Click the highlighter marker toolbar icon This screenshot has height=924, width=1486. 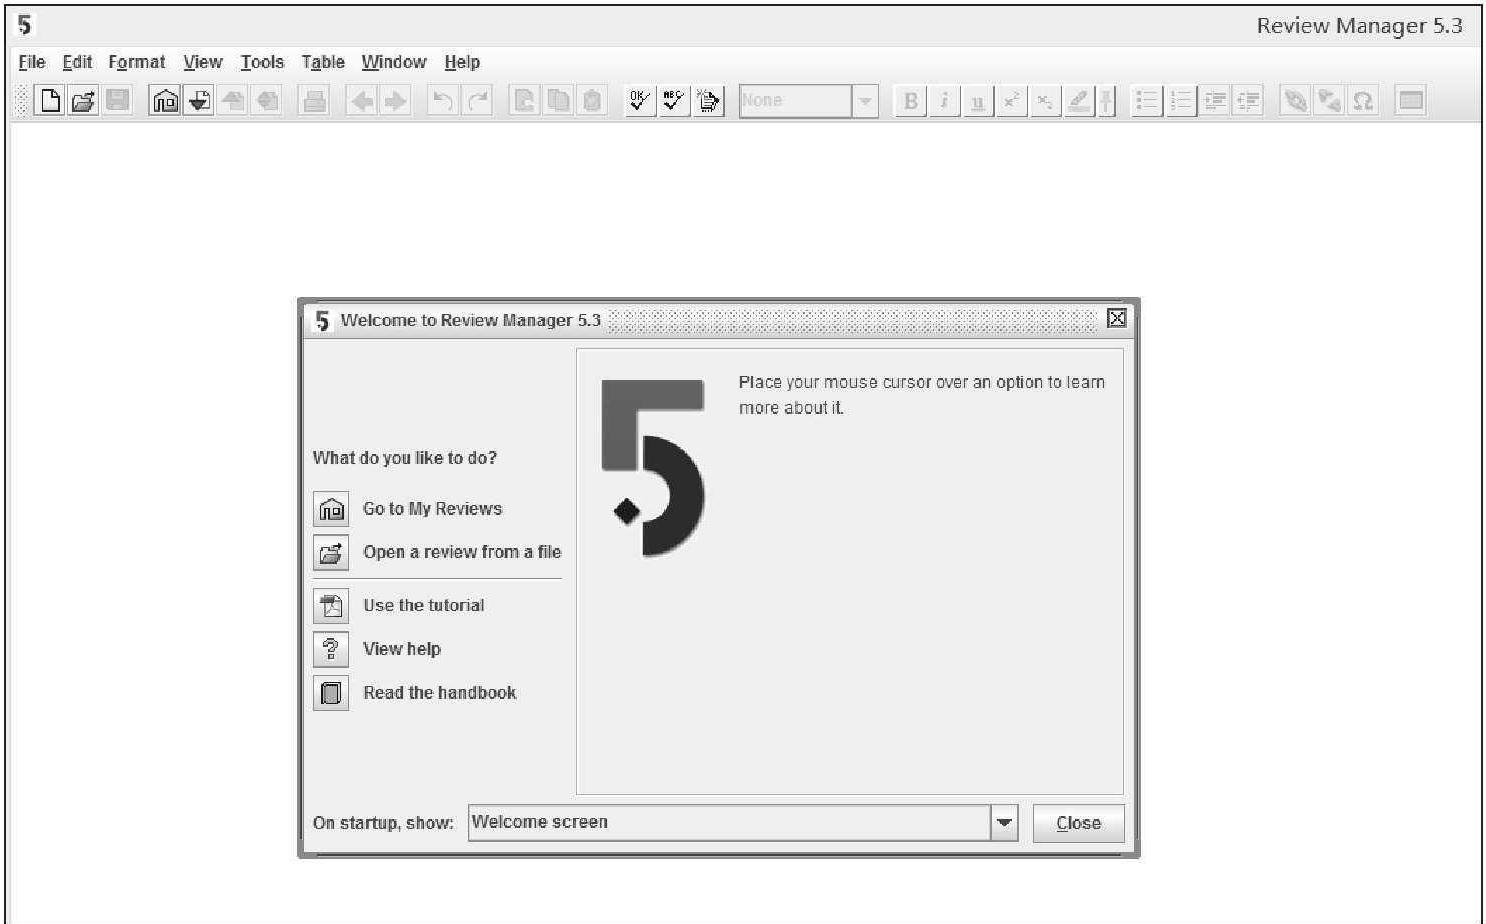pyautogui.click(x=1078, y=100)
